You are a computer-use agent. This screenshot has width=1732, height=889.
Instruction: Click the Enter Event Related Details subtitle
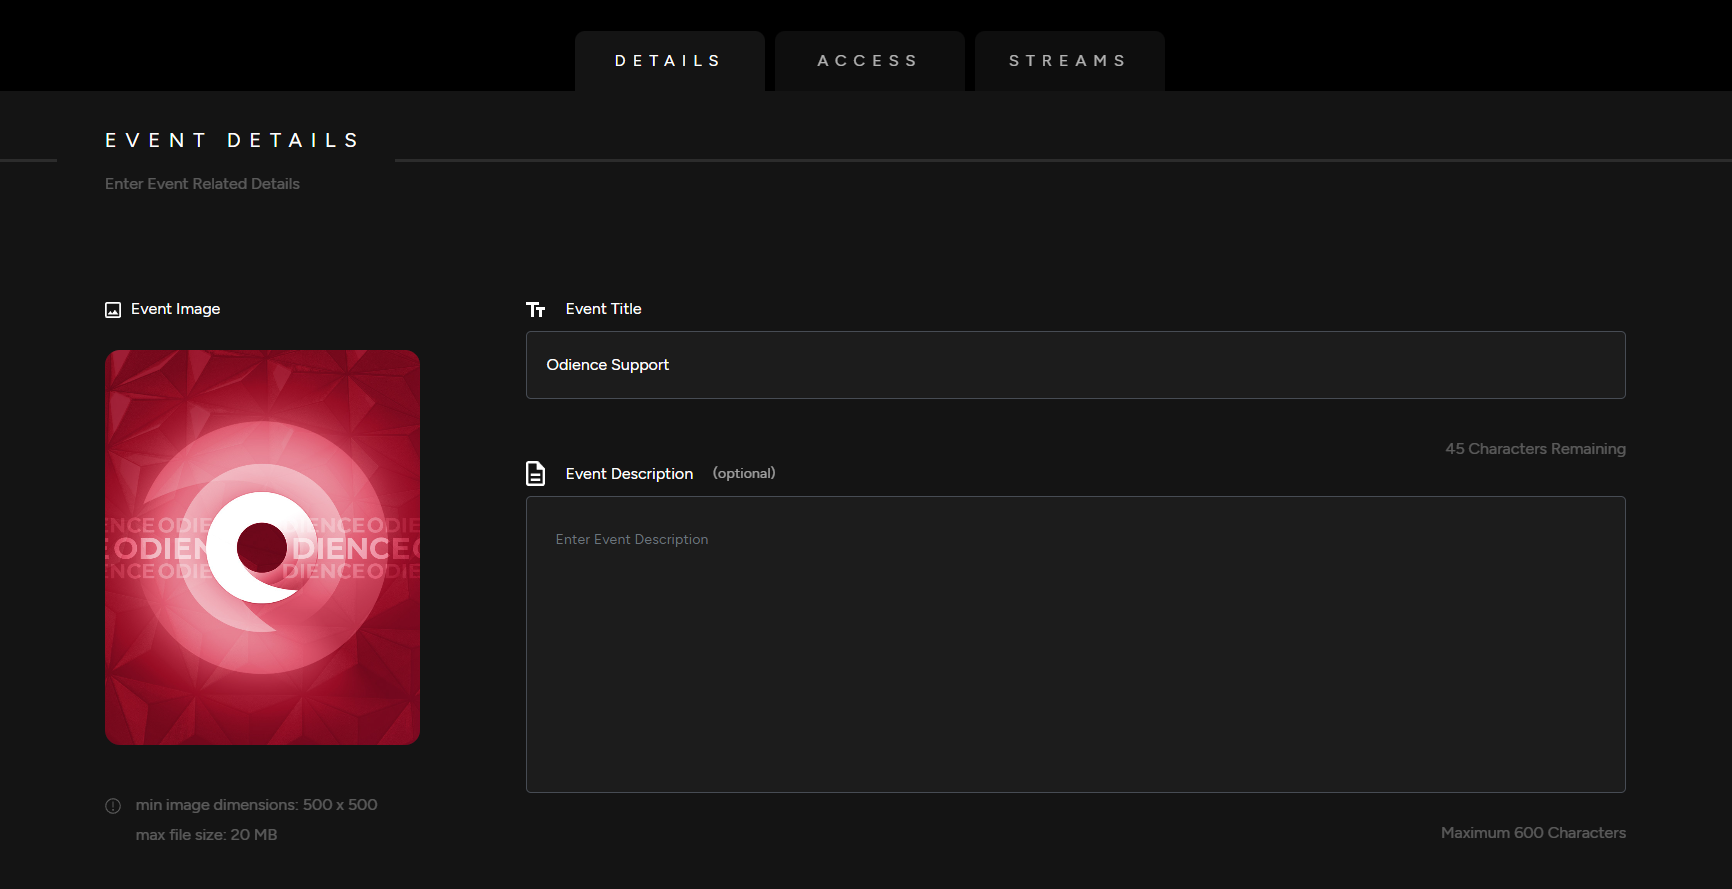pyautogui.click(x=202, y=184)
